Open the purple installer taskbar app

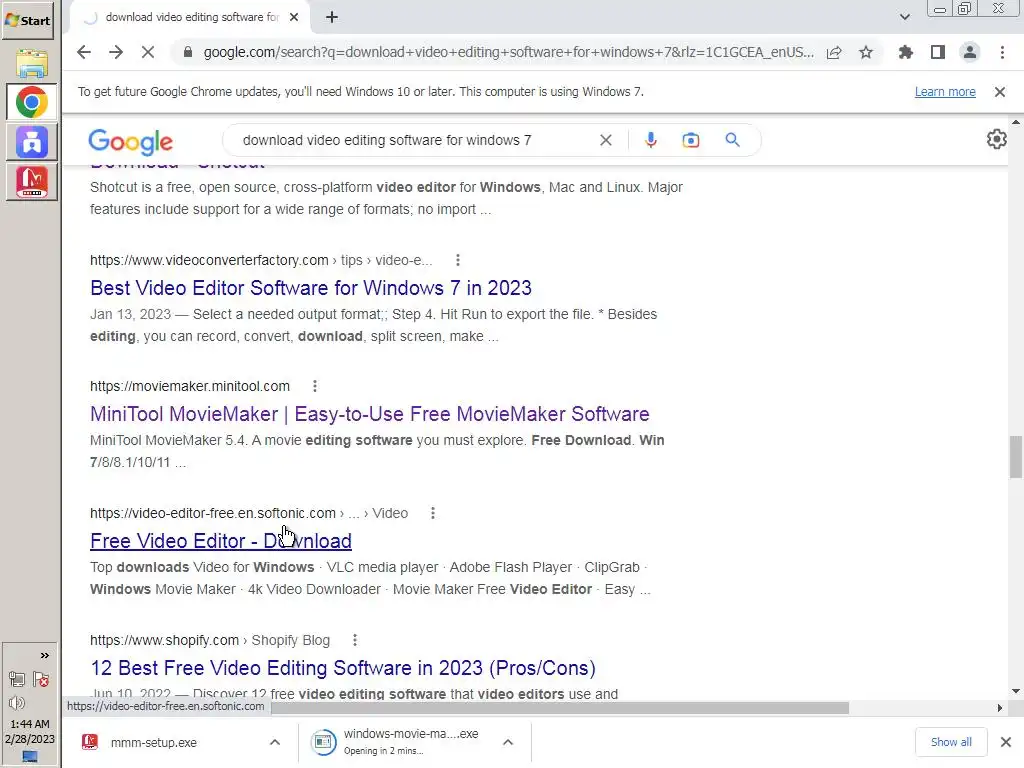tap(31, 142)
